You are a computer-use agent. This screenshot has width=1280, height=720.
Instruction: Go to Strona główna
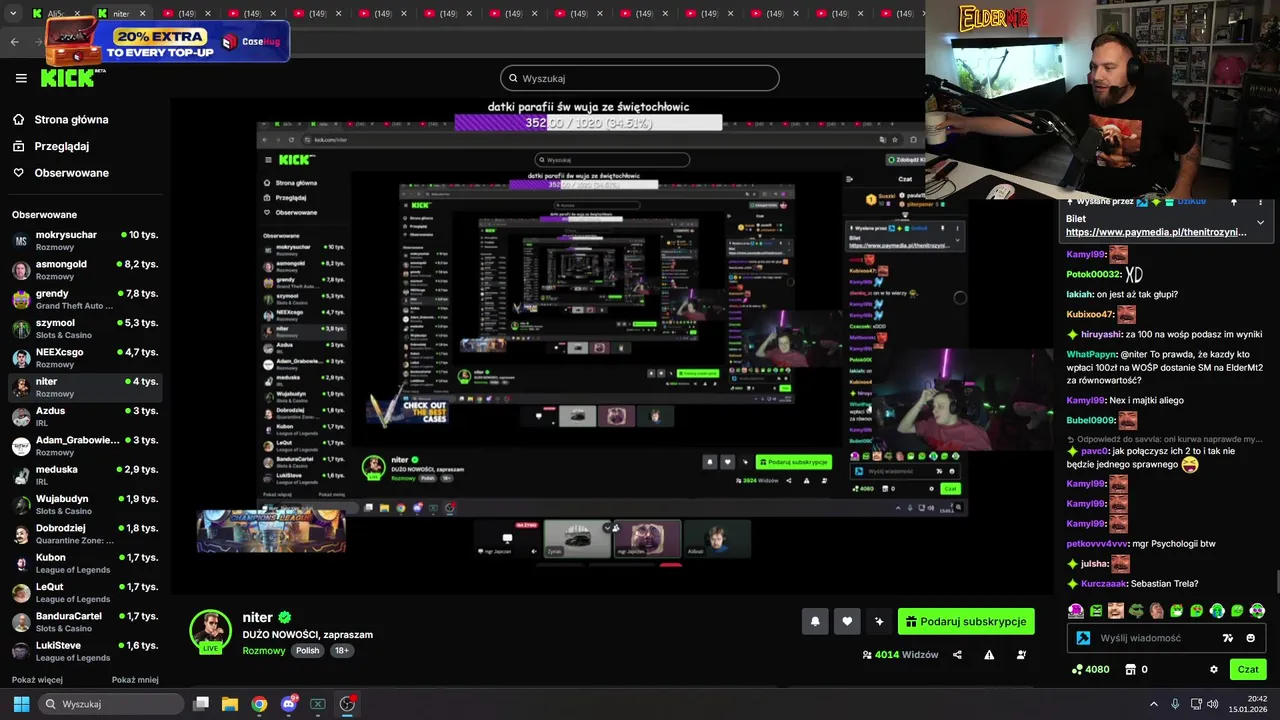(60, 119)
